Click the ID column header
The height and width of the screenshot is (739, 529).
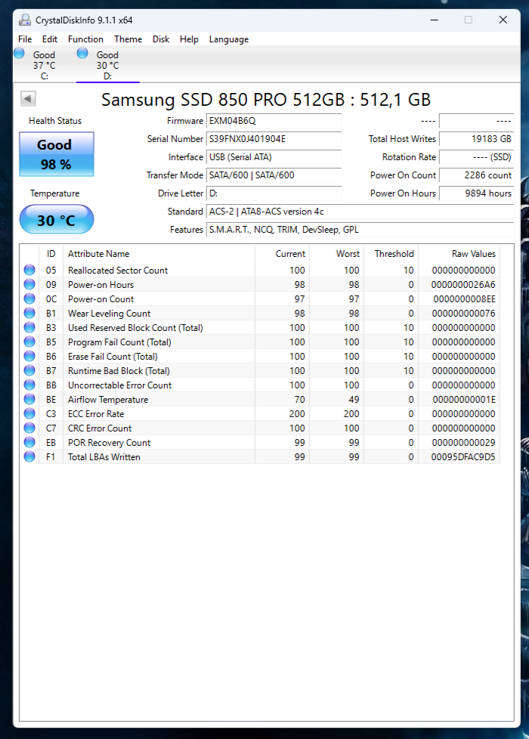pos(51,254)
